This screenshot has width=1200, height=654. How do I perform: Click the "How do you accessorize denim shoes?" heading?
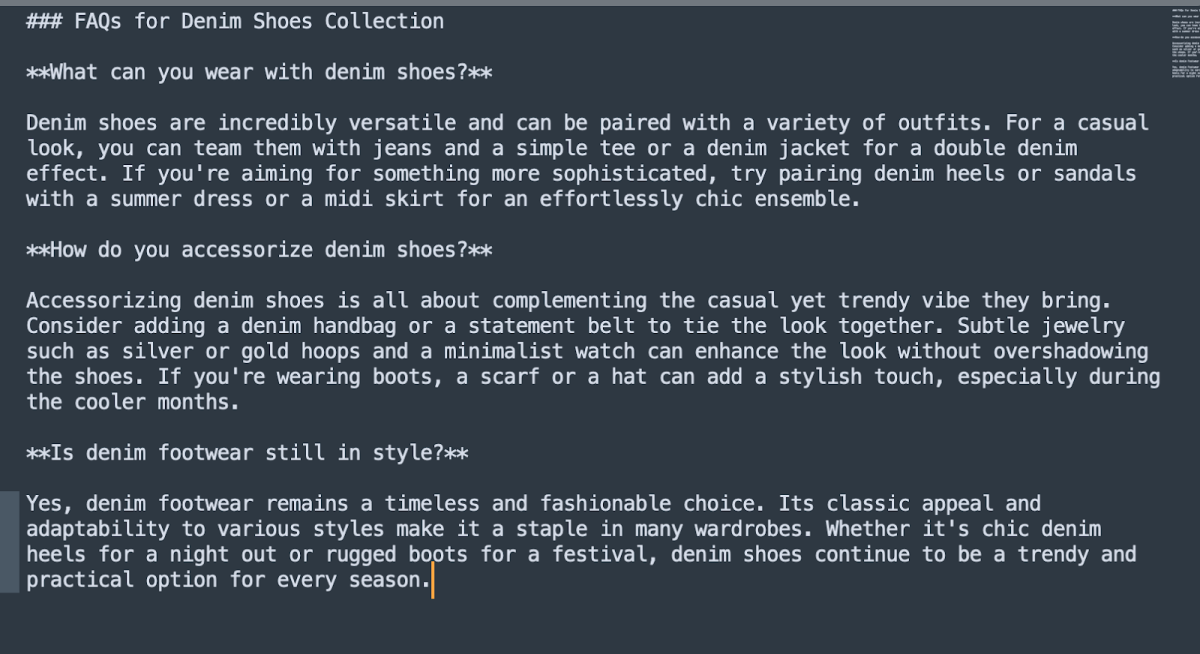tap(258, 250)
